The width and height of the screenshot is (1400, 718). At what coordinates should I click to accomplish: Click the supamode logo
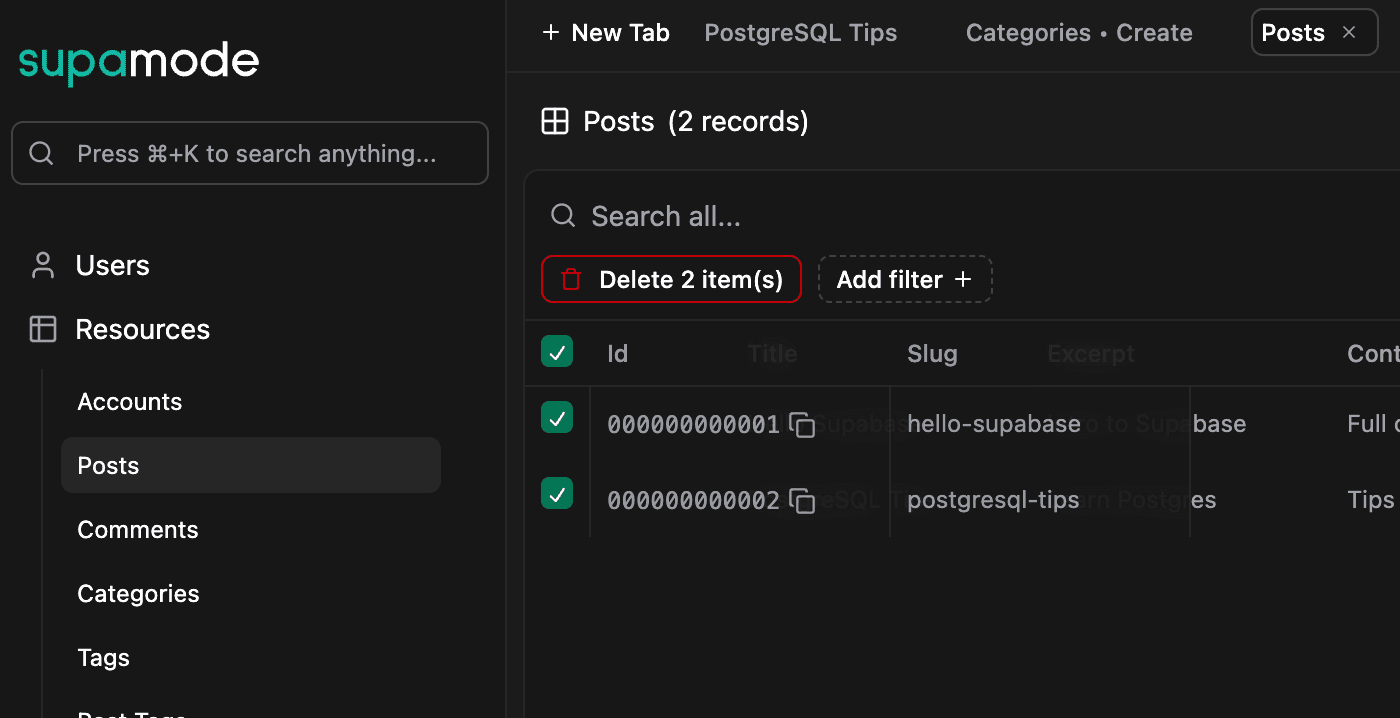(x=138, y=63)
